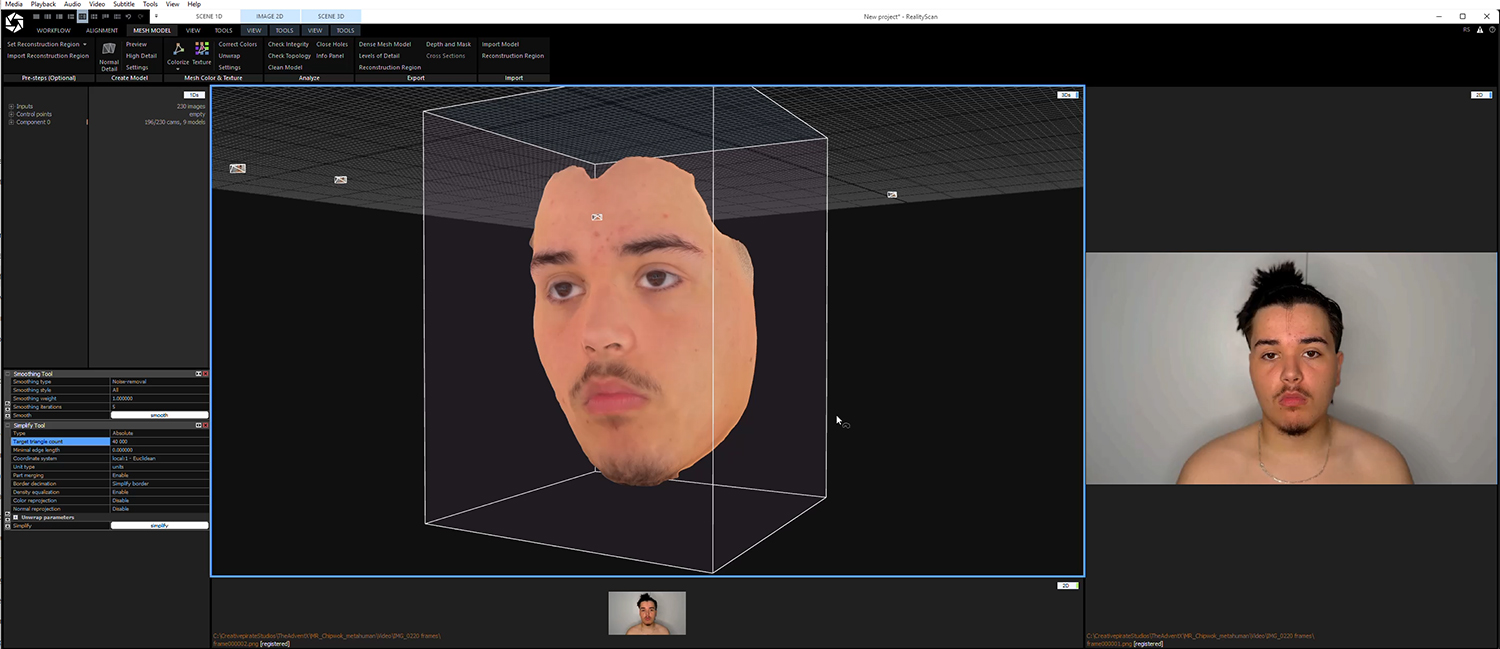Click the Texture icon in ribbon
The image size is (1500, 649).
tap(202, 50)
